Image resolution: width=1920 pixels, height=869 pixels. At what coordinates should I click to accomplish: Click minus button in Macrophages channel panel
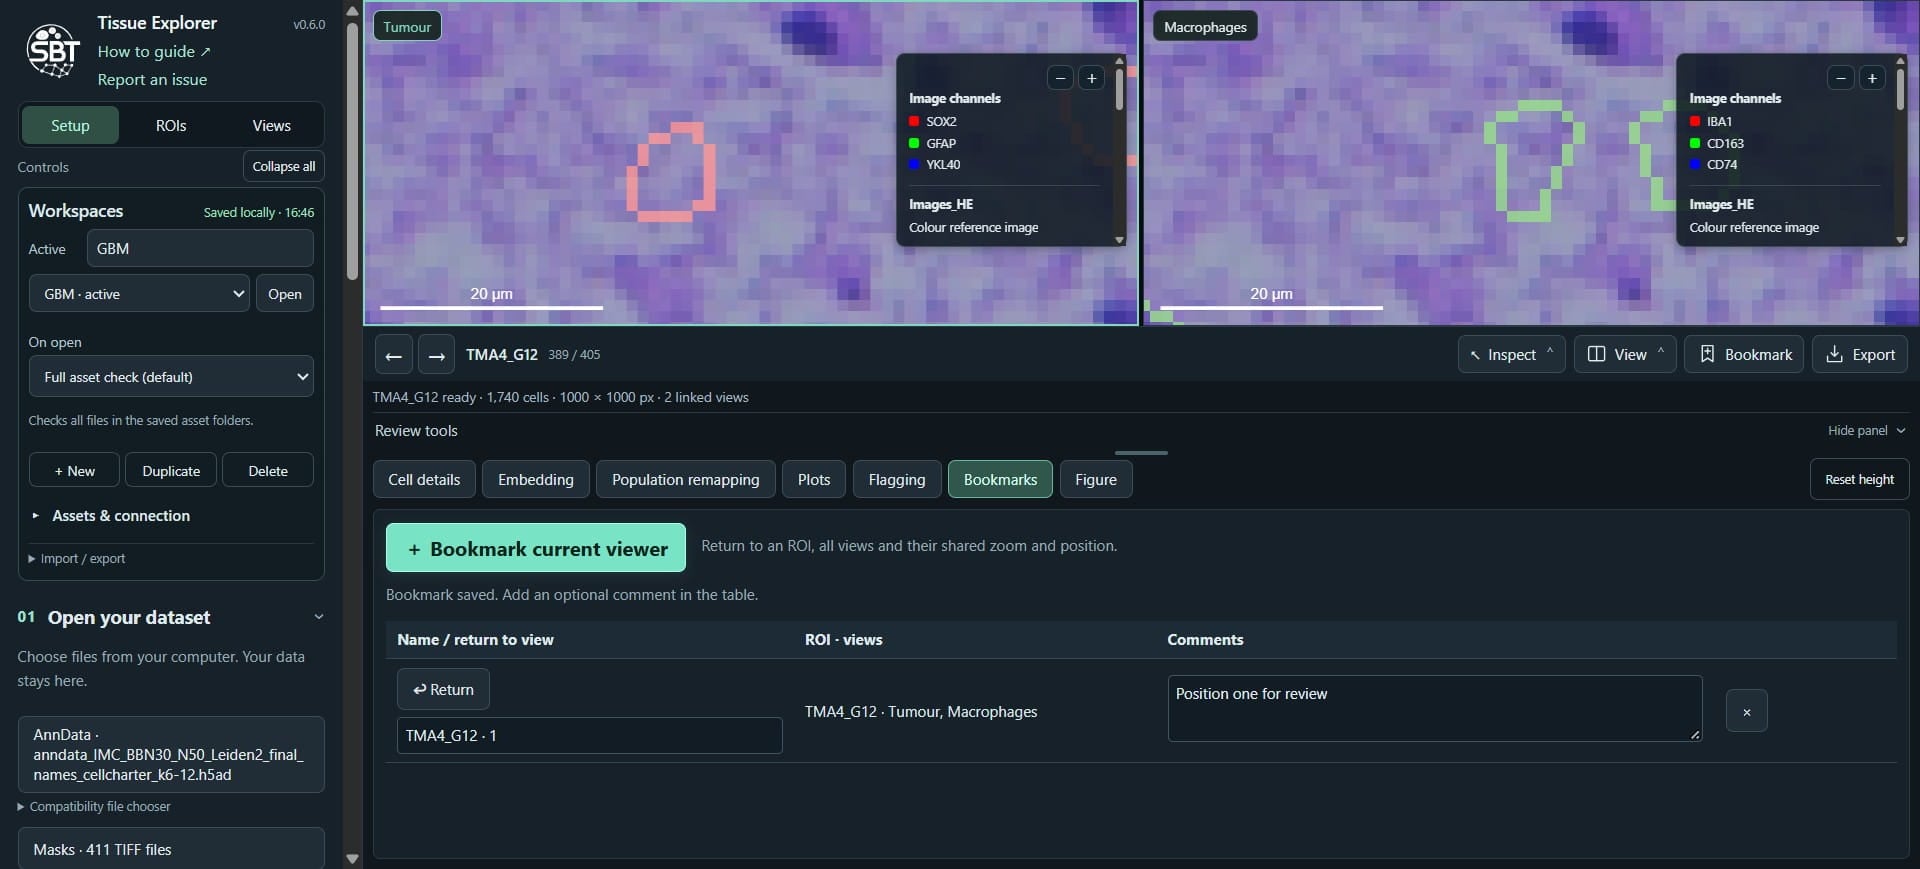coord(1840,78)
